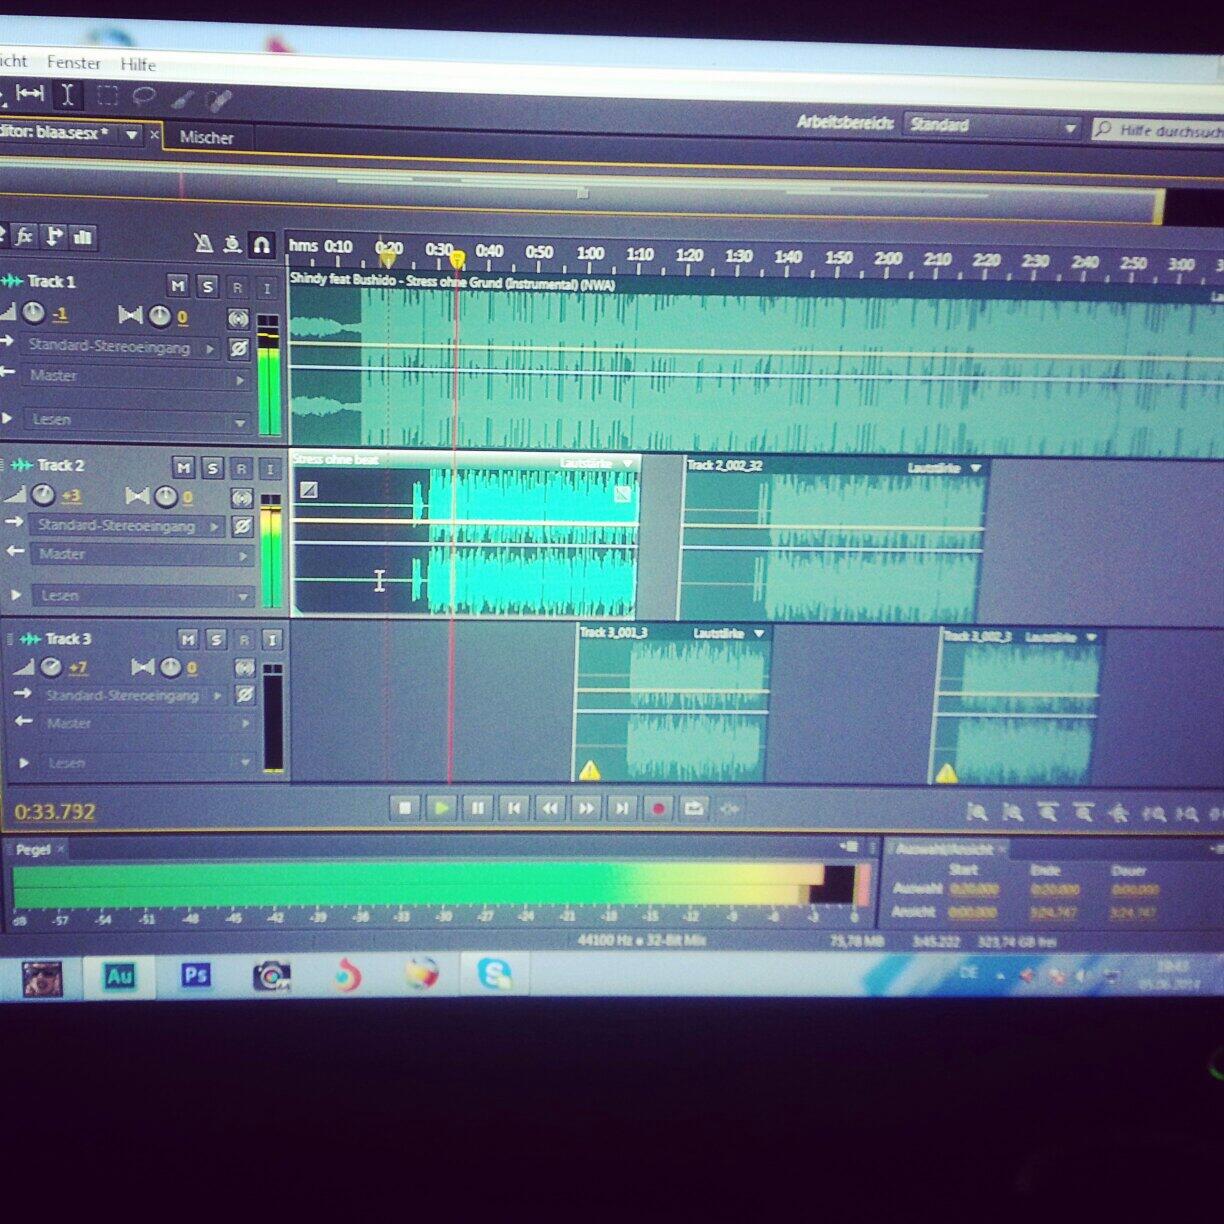This screenshot has height=1224, width=1224.
Task: Mute Track 3
Action: click(188, 638)
